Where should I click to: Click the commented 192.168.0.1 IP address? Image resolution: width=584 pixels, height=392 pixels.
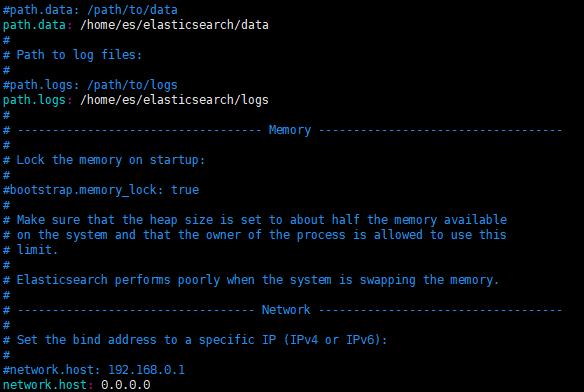coord(146,370)
